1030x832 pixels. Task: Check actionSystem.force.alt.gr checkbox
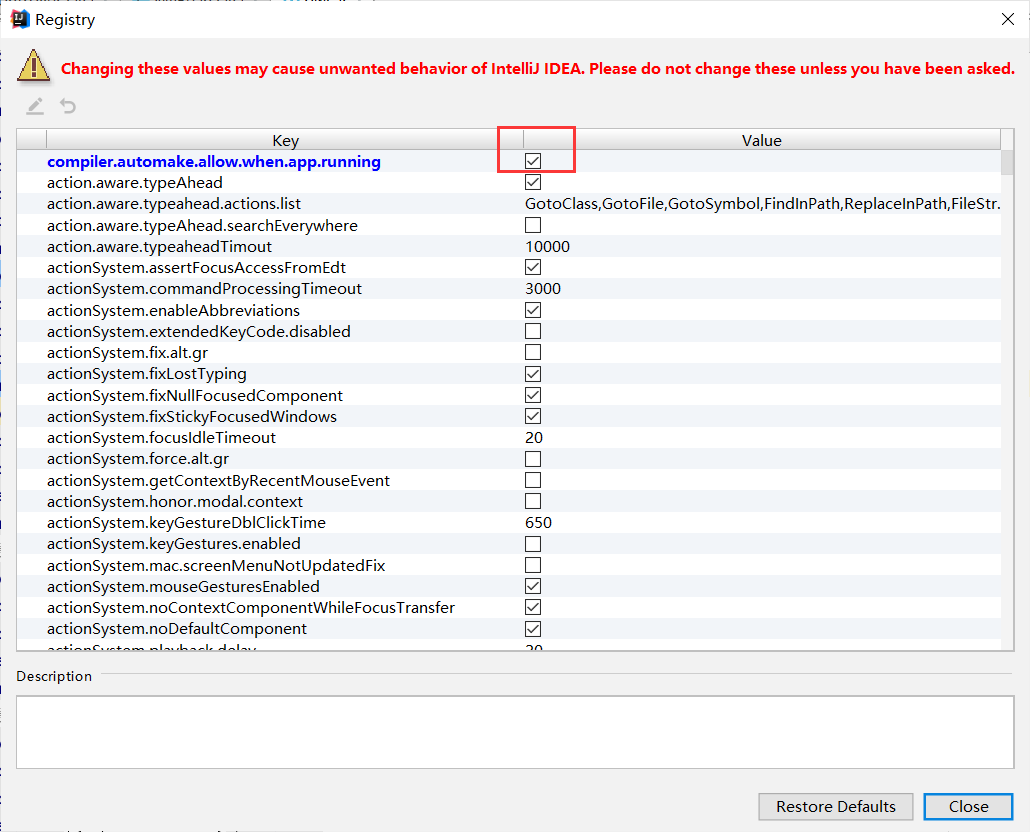pyautogui.click(x=533, y=458)
